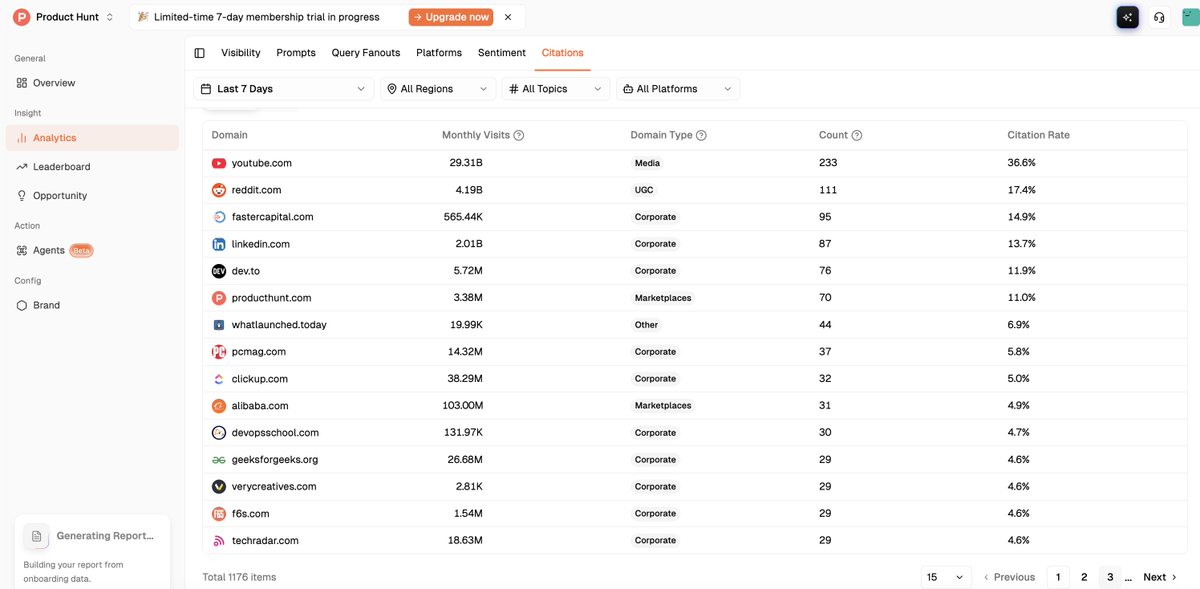Click the 36.6% citation rate value
1200x589 pixels.
click(x=1022, y=163)
